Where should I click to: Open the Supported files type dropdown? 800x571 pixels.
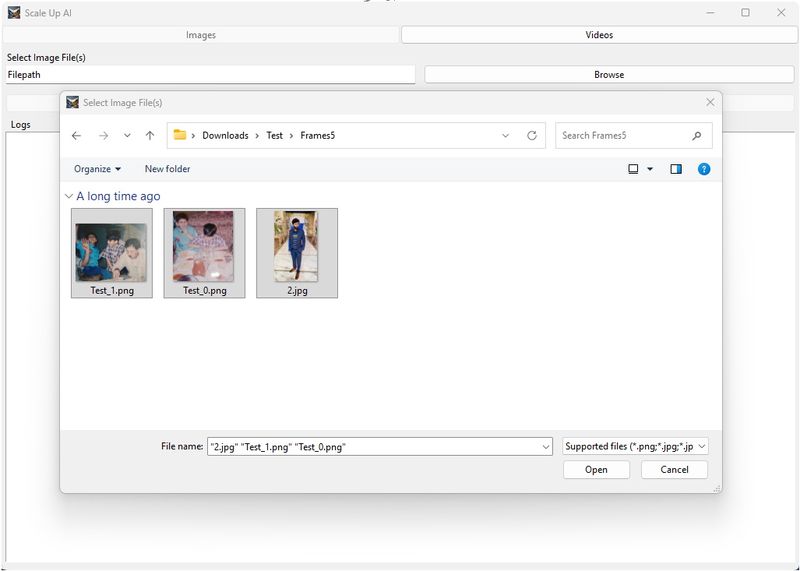(x=635, y=447)
